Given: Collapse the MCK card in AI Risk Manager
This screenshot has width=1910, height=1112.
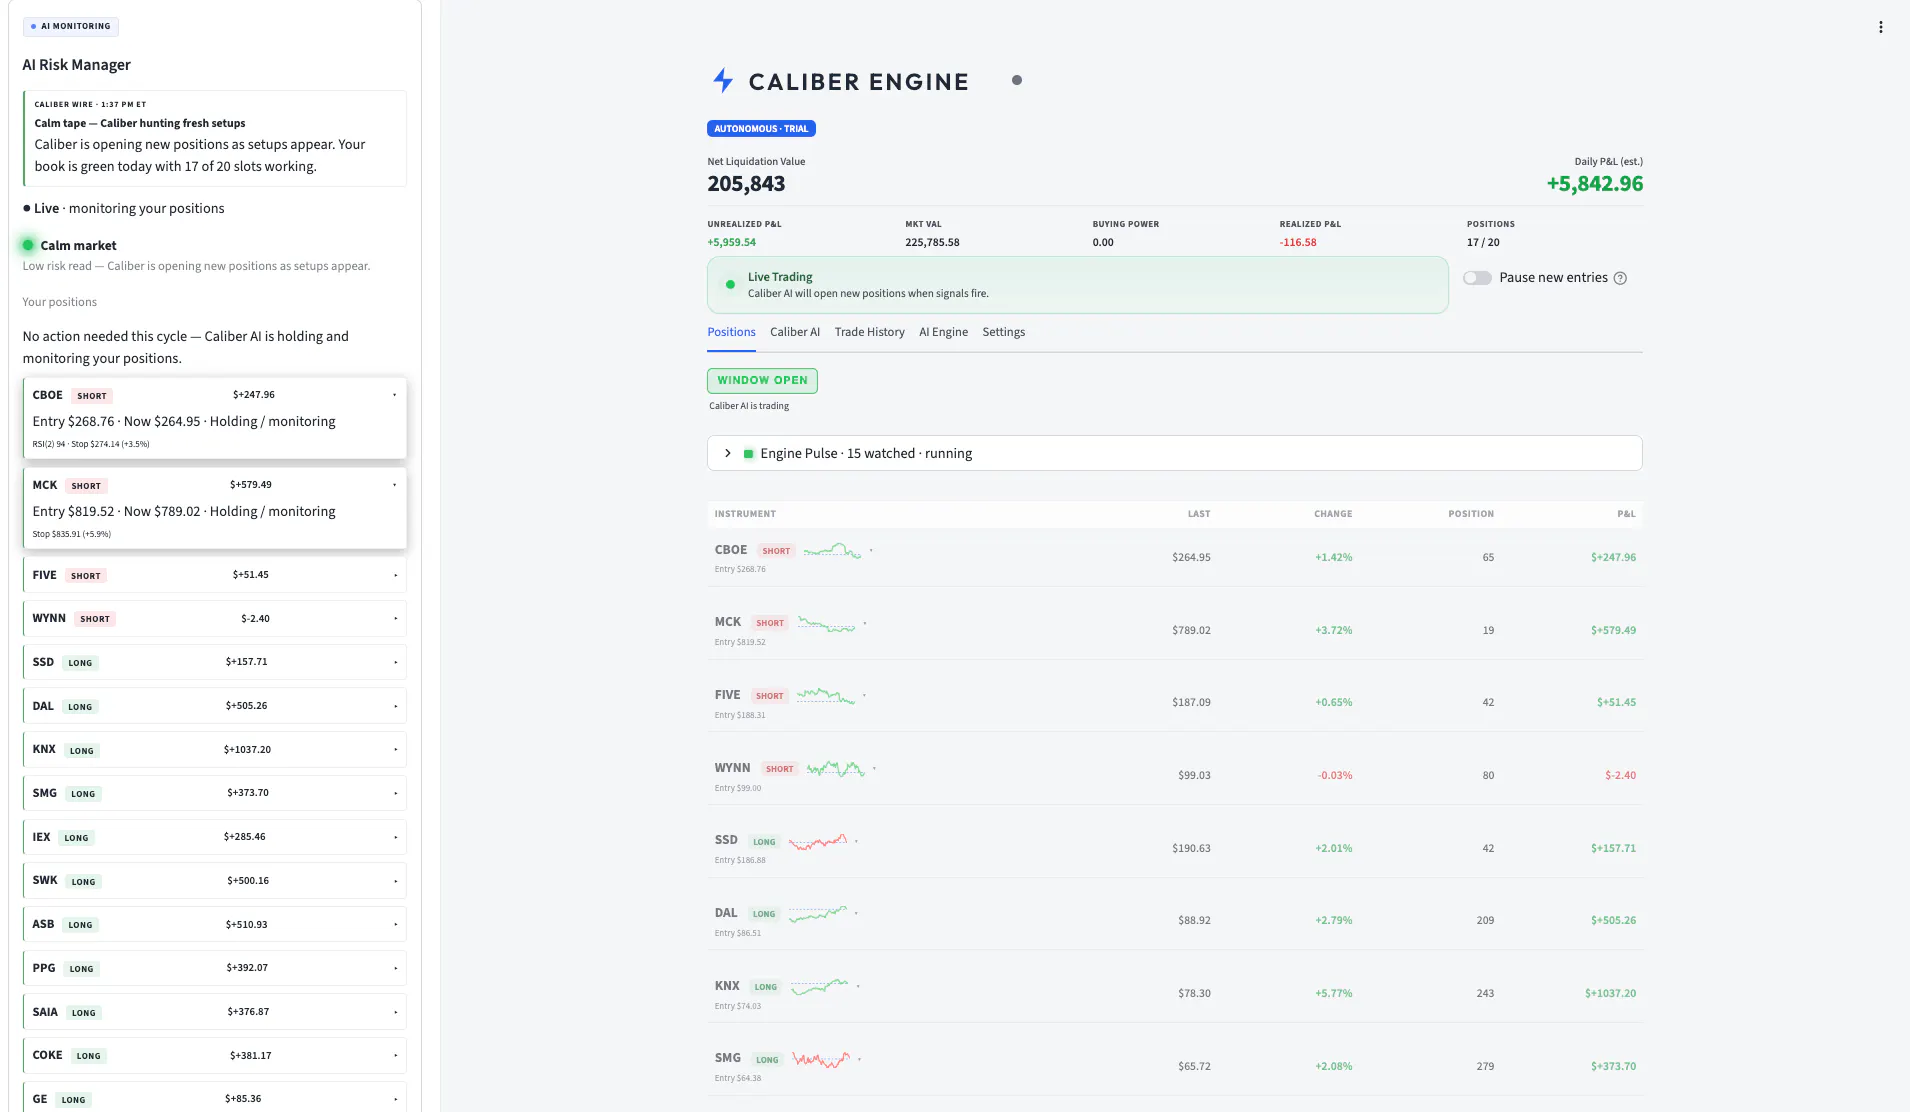Looking at the screenshot, I should (394, 485).
